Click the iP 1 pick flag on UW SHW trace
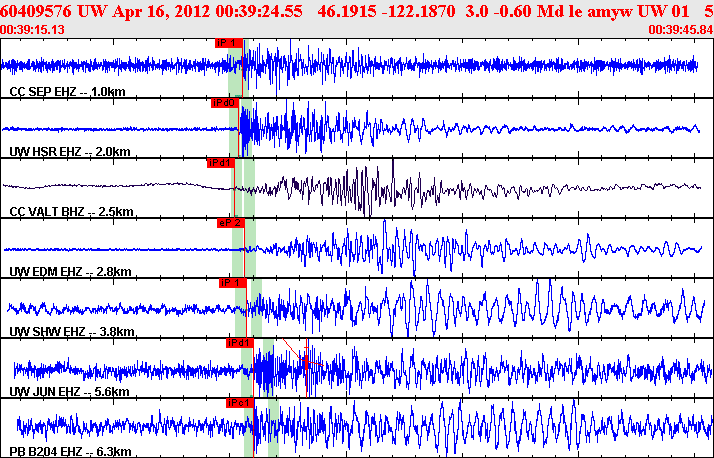 (233, 283)
